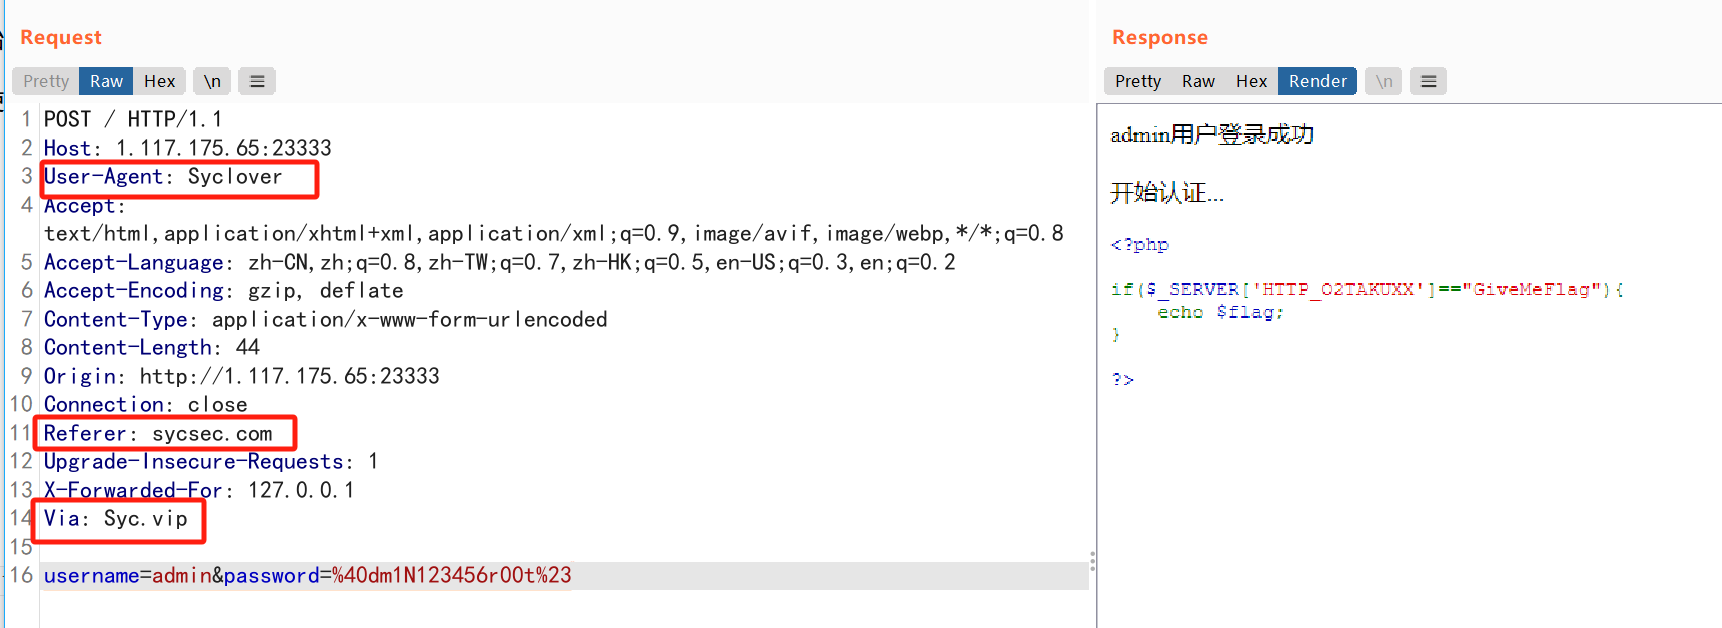Click the 开始认证... text in the response
Viewport: 1722px width, 628px height.
1167,193
